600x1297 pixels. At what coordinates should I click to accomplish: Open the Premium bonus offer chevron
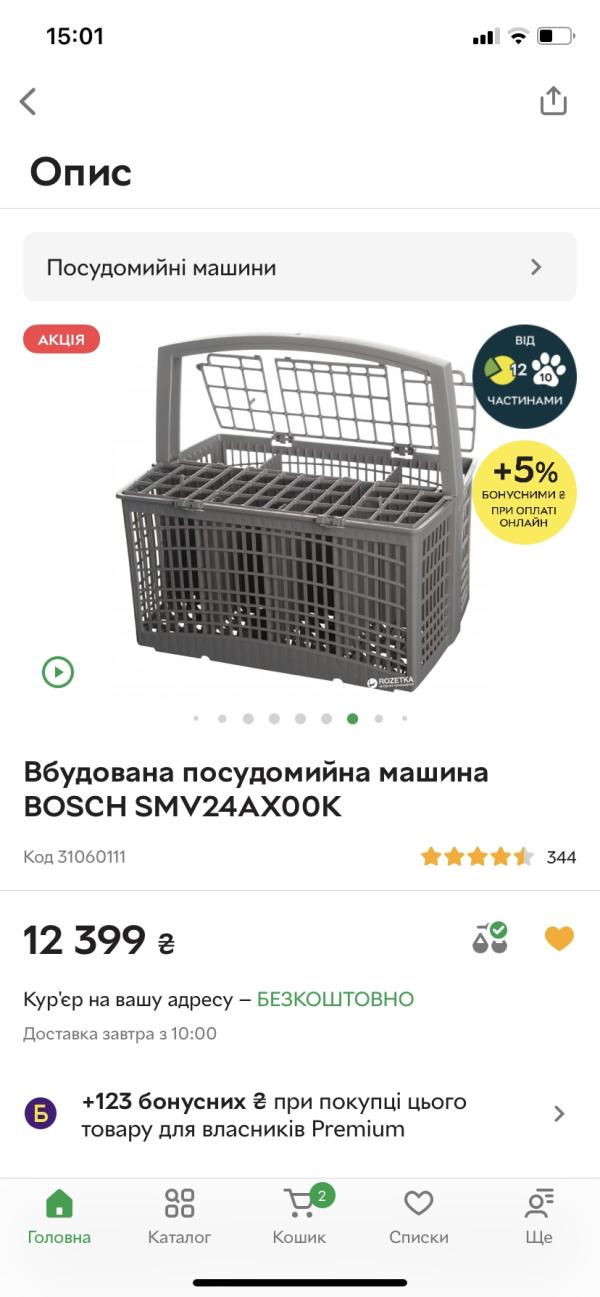coord(559,1114)
